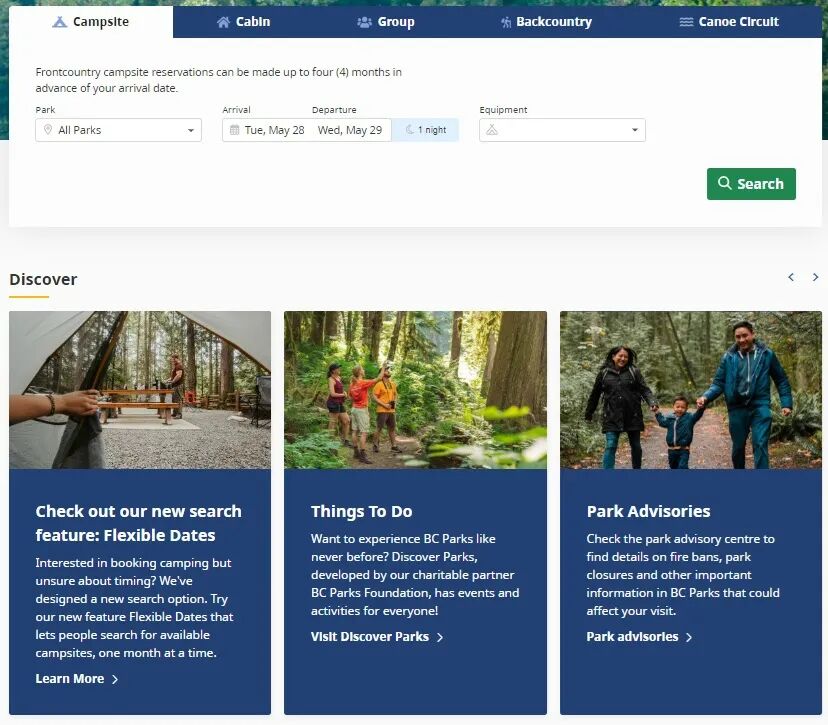This screenshot has width=828, height=725.
Task: Click the tent icon on Campsite tab
Action: tap(60, 22)
